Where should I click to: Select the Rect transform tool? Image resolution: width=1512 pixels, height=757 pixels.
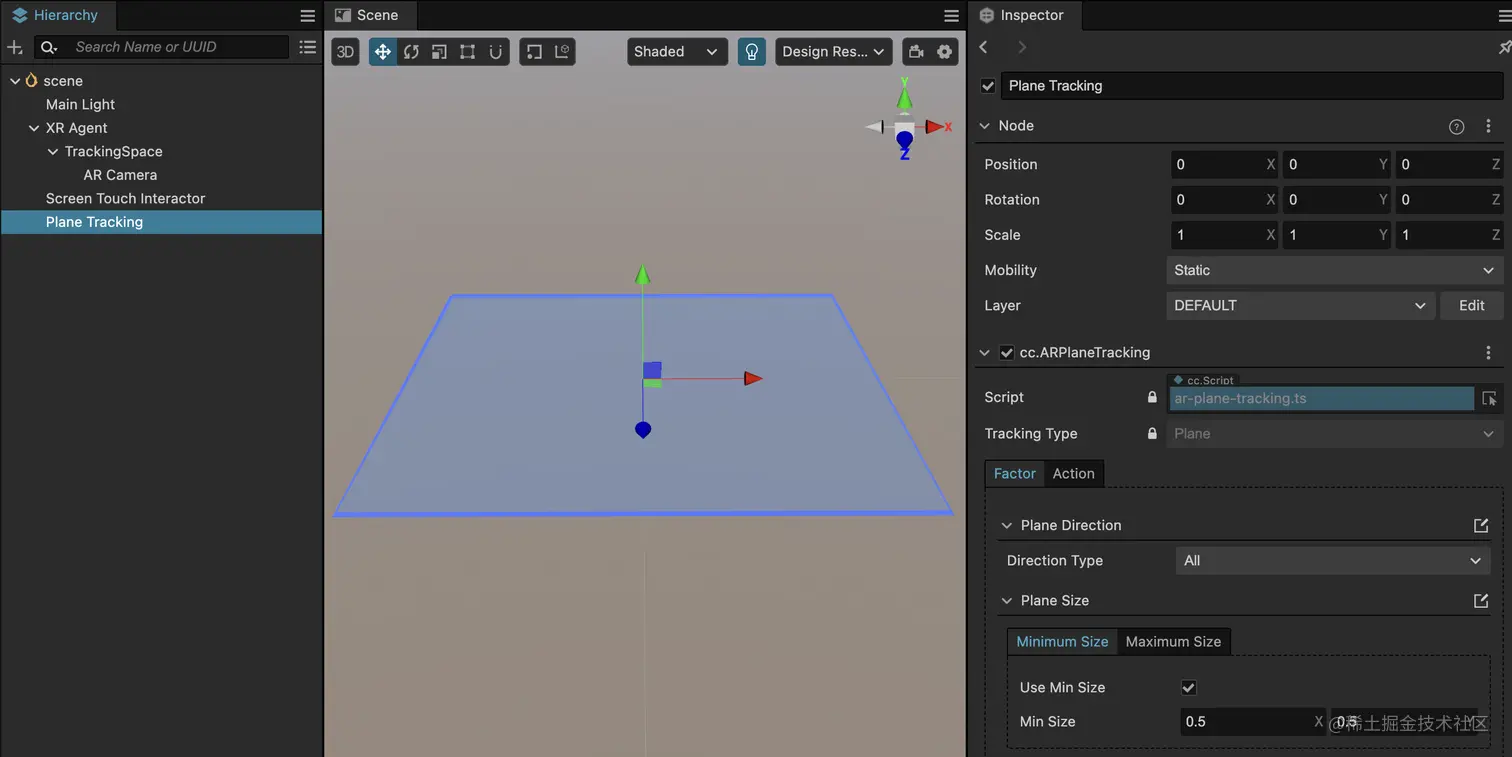pyautogui.click(x=467, y=51)
